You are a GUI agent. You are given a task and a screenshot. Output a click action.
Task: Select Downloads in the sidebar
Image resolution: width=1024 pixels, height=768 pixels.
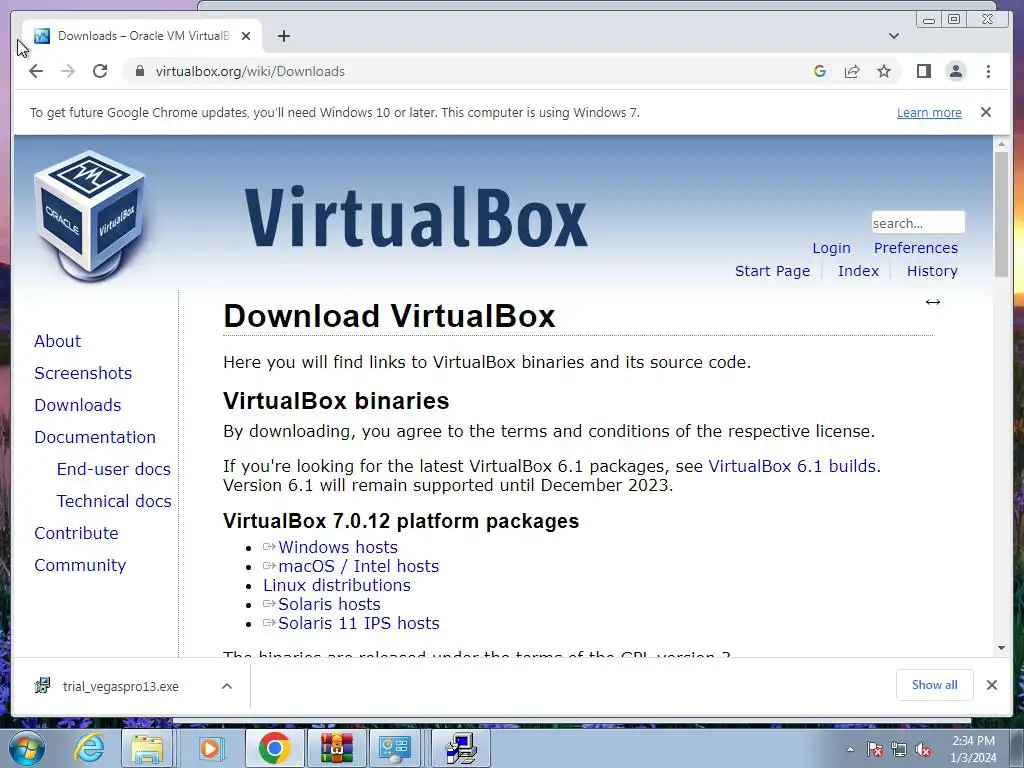pos(78,405)
